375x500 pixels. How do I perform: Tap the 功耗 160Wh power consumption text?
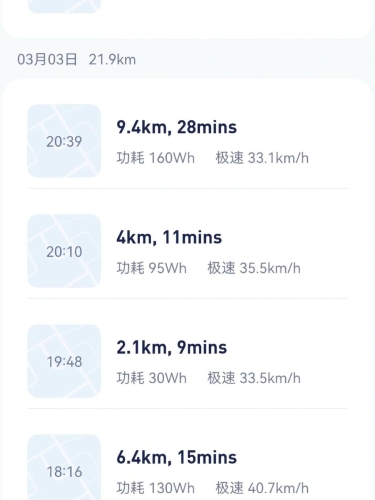(156, 158)
